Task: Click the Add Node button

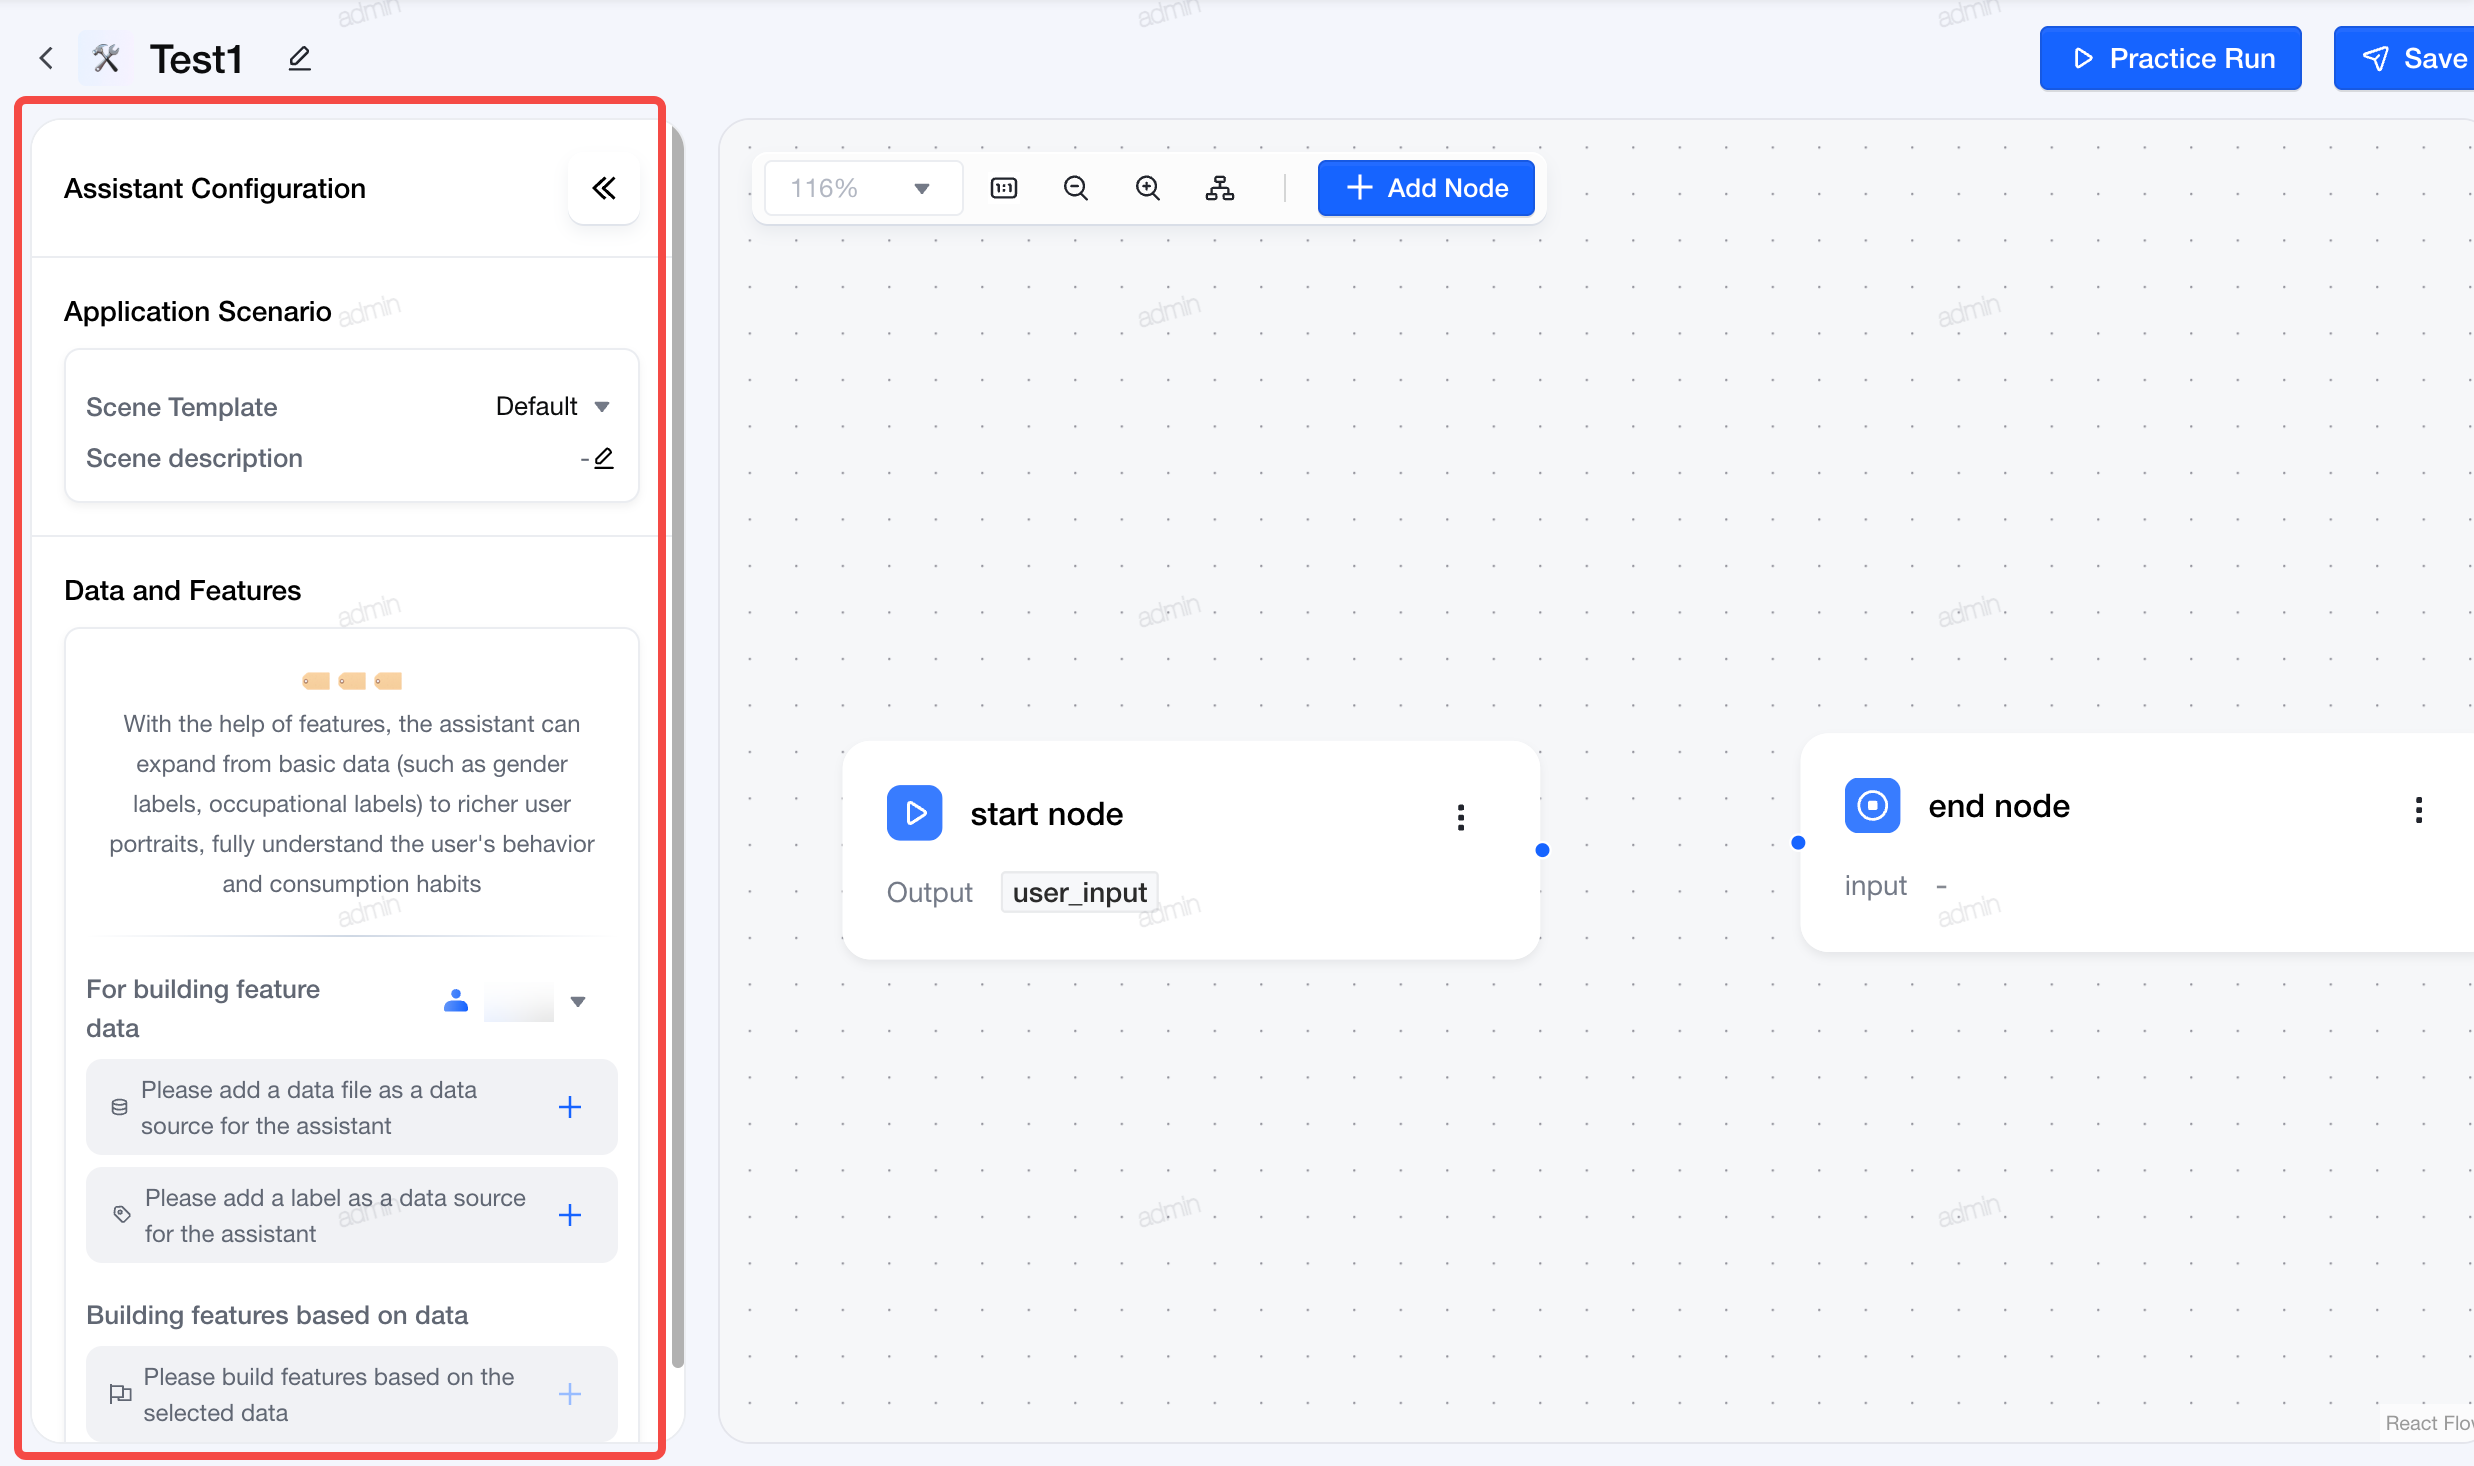Action: point(1426,188)
